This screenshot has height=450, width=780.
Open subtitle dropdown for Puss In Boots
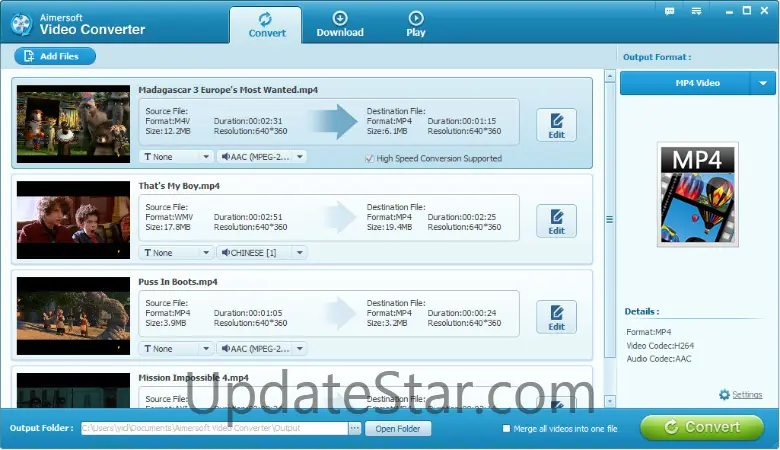176,349
